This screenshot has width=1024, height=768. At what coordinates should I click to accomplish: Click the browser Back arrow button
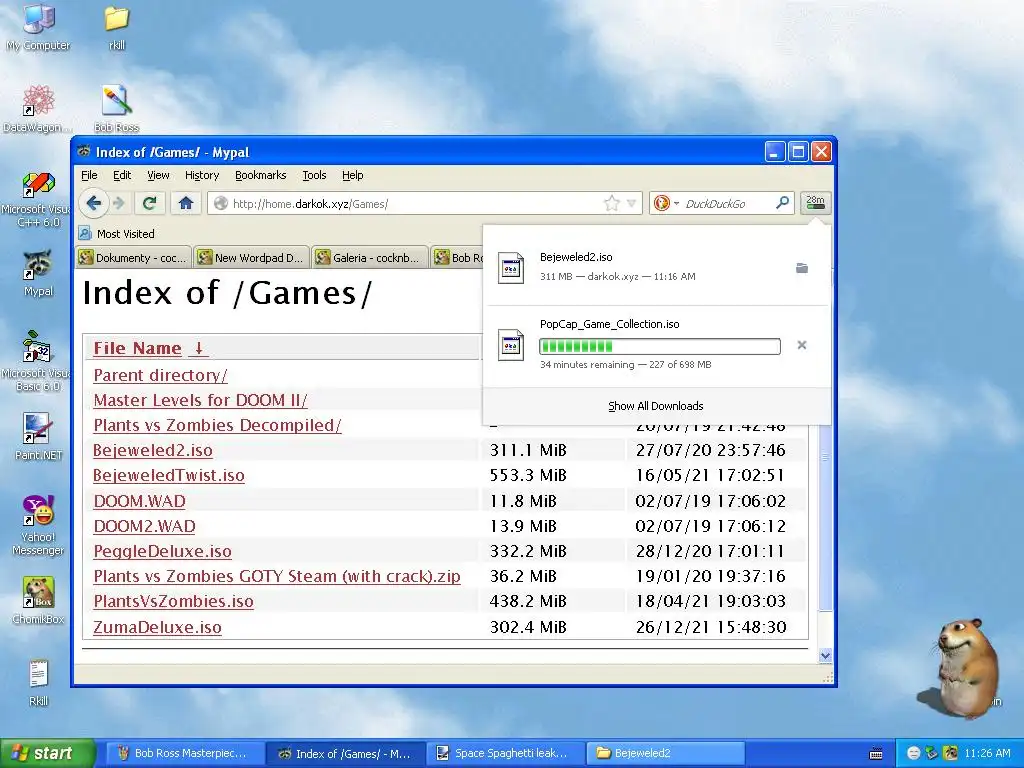[93, 203]
